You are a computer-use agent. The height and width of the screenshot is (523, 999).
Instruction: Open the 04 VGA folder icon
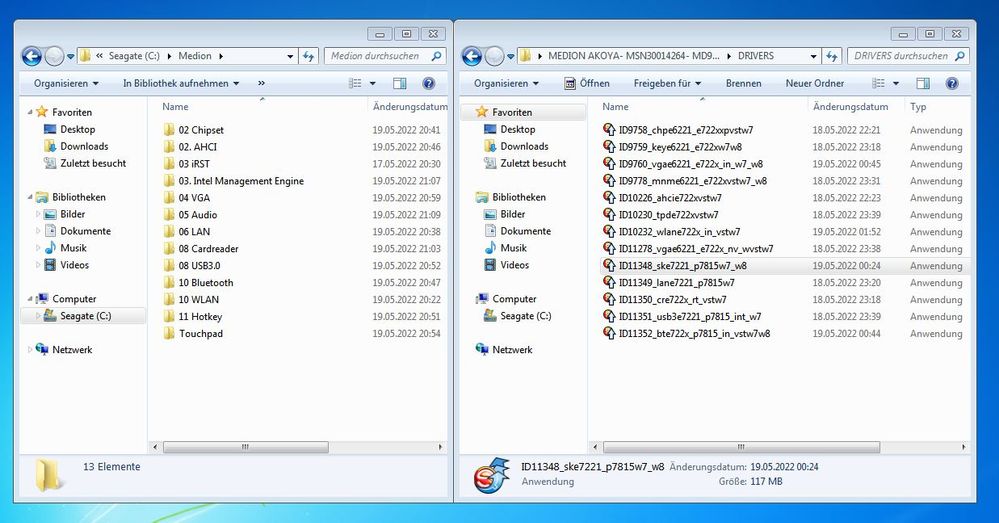pyautogui.click(x=168, y=198)
